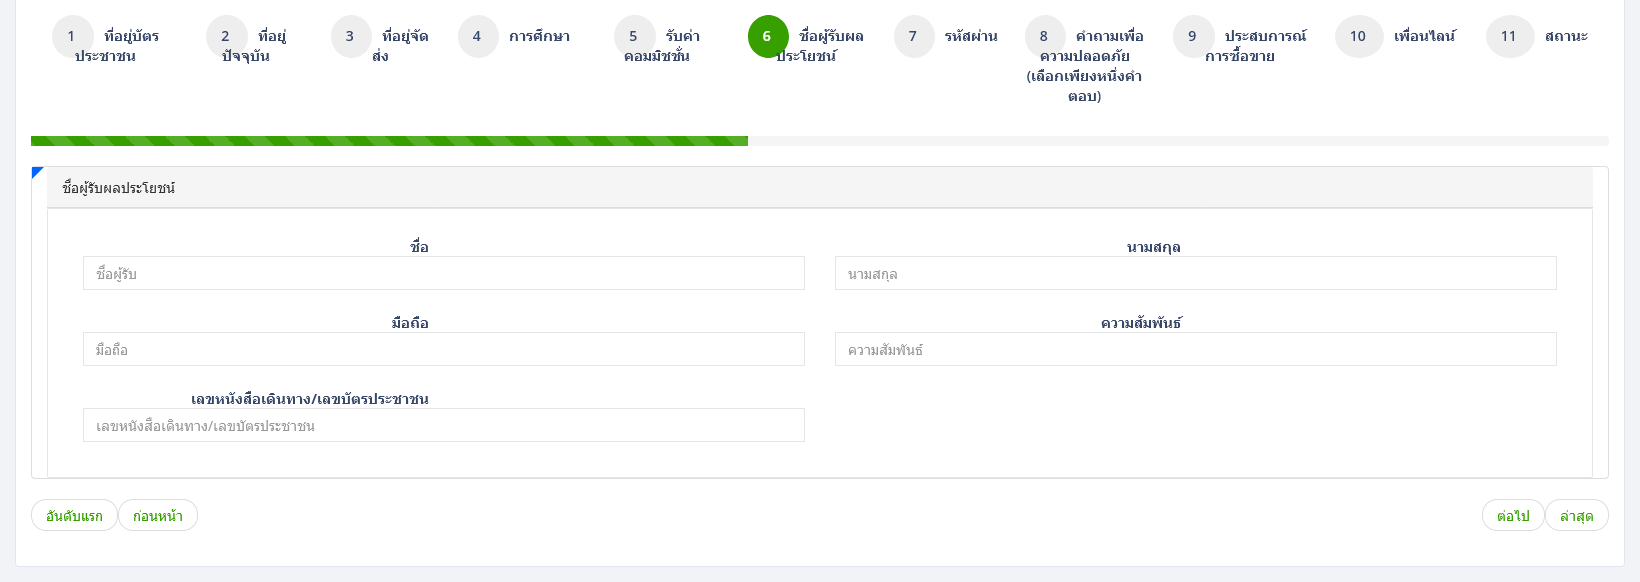Screen dimensions: 1640x582
Task: Switch to step 10 เพื่อนไลน์
Action: pyautogui.click(x=1358, y=37)
